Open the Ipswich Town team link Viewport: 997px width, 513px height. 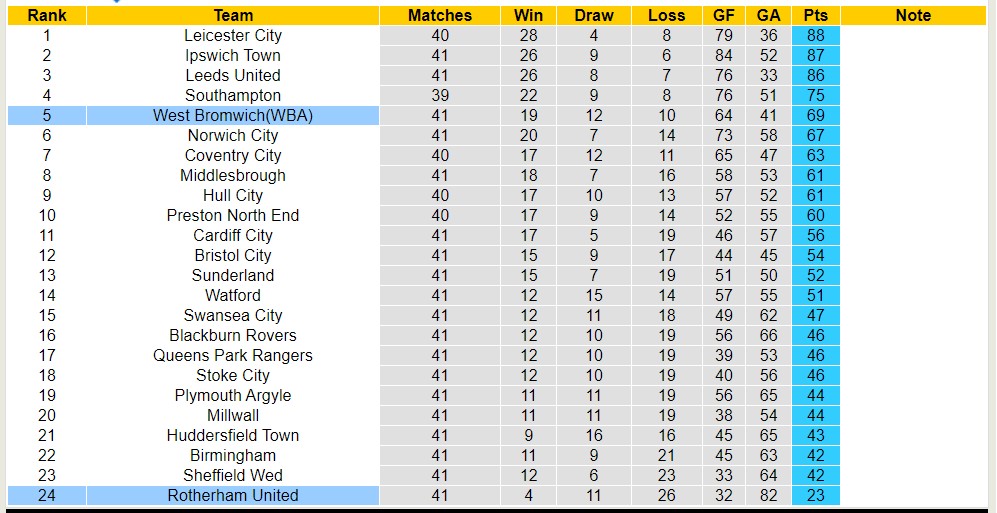click(233, 55)
